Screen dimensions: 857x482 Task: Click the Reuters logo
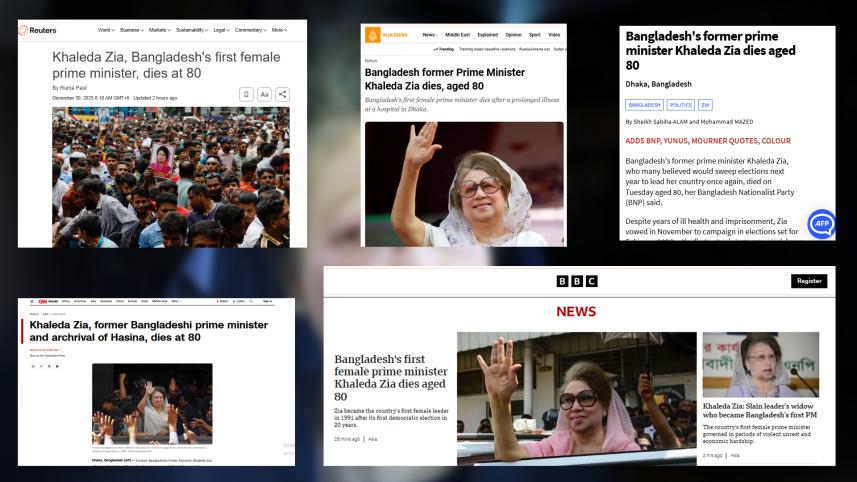[37, 31]
